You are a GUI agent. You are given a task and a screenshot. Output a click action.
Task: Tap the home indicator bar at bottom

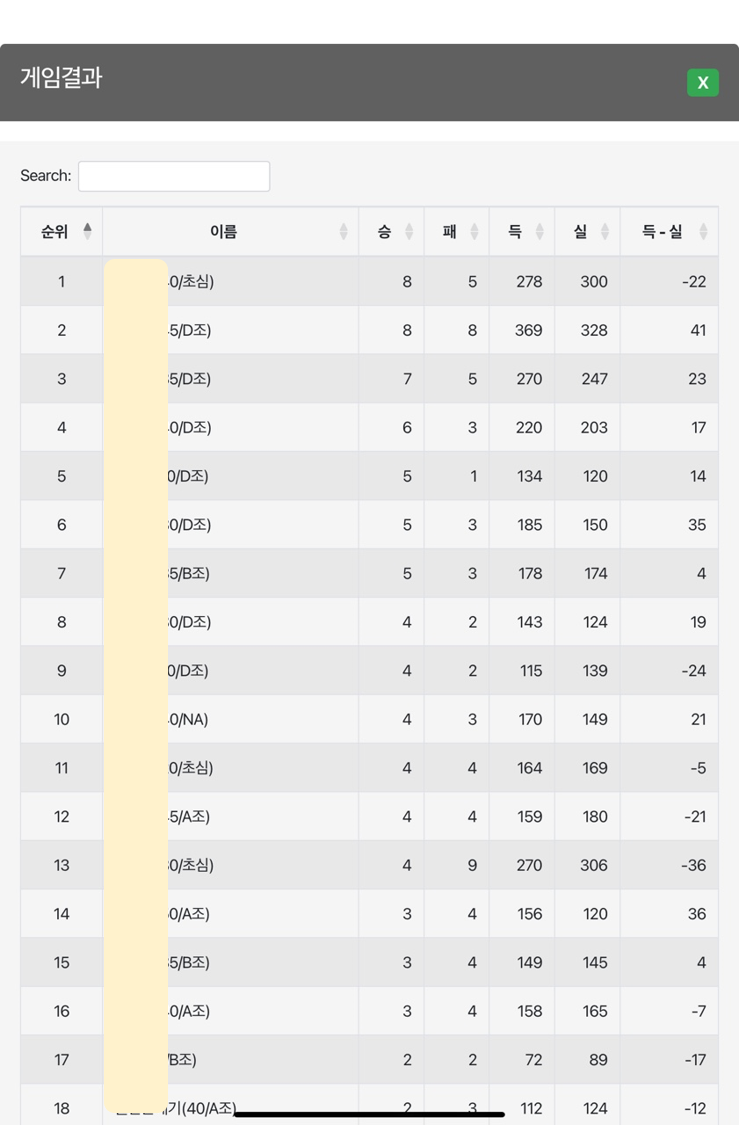[x=370, y=1114]
